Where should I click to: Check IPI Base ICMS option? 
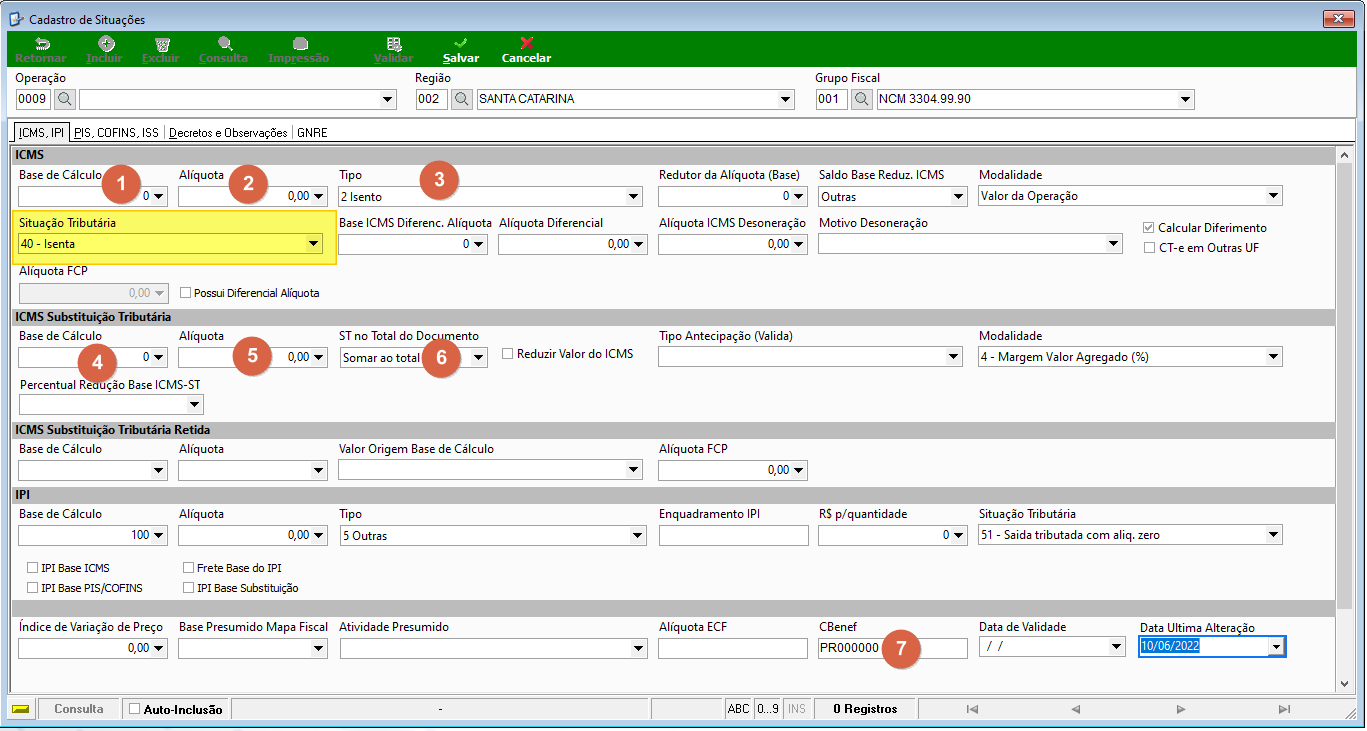pyautogui.click(x=34, y=568)
